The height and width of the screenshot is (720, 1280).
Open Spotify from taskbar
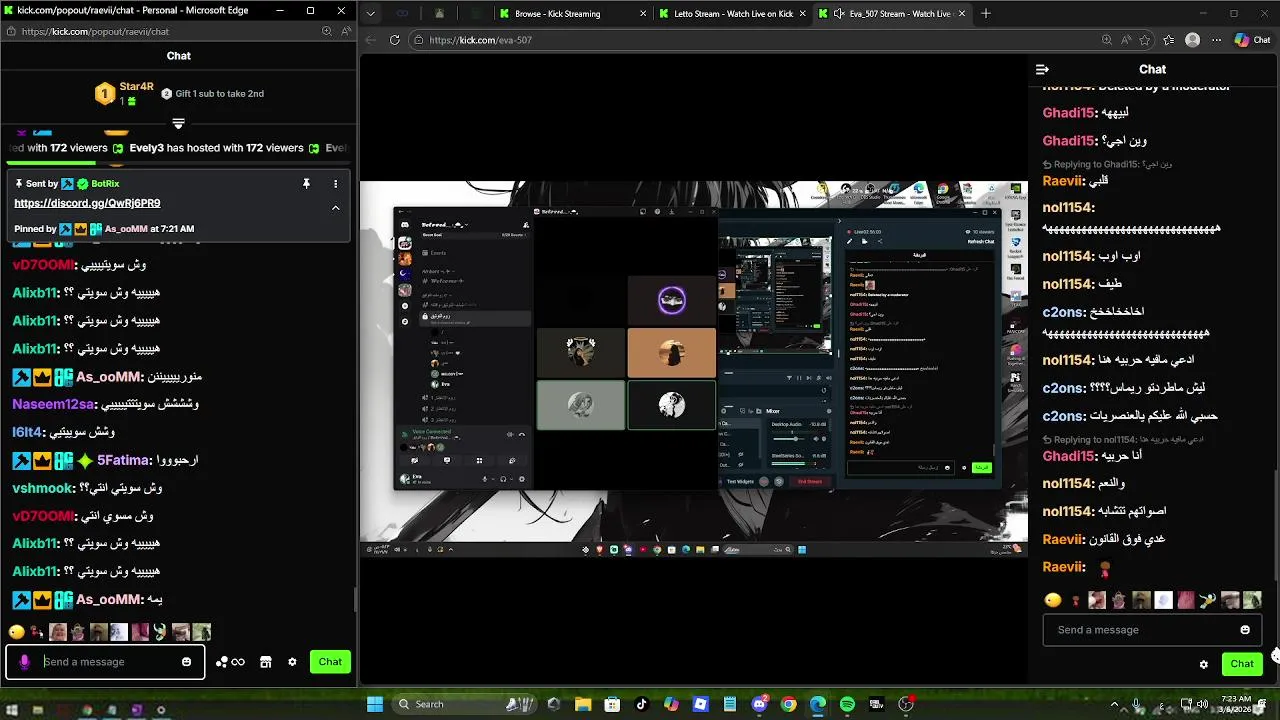847,704
